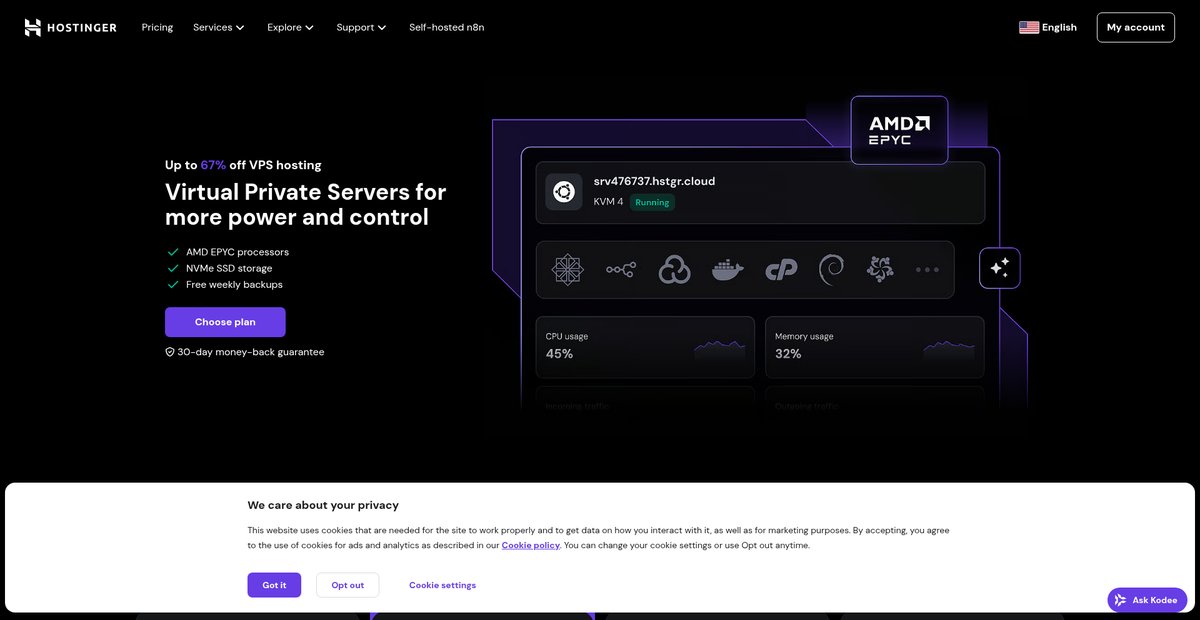1200x620 pixels.
Task: Click the AlmaLinux icon
Action: click(880, 269)
